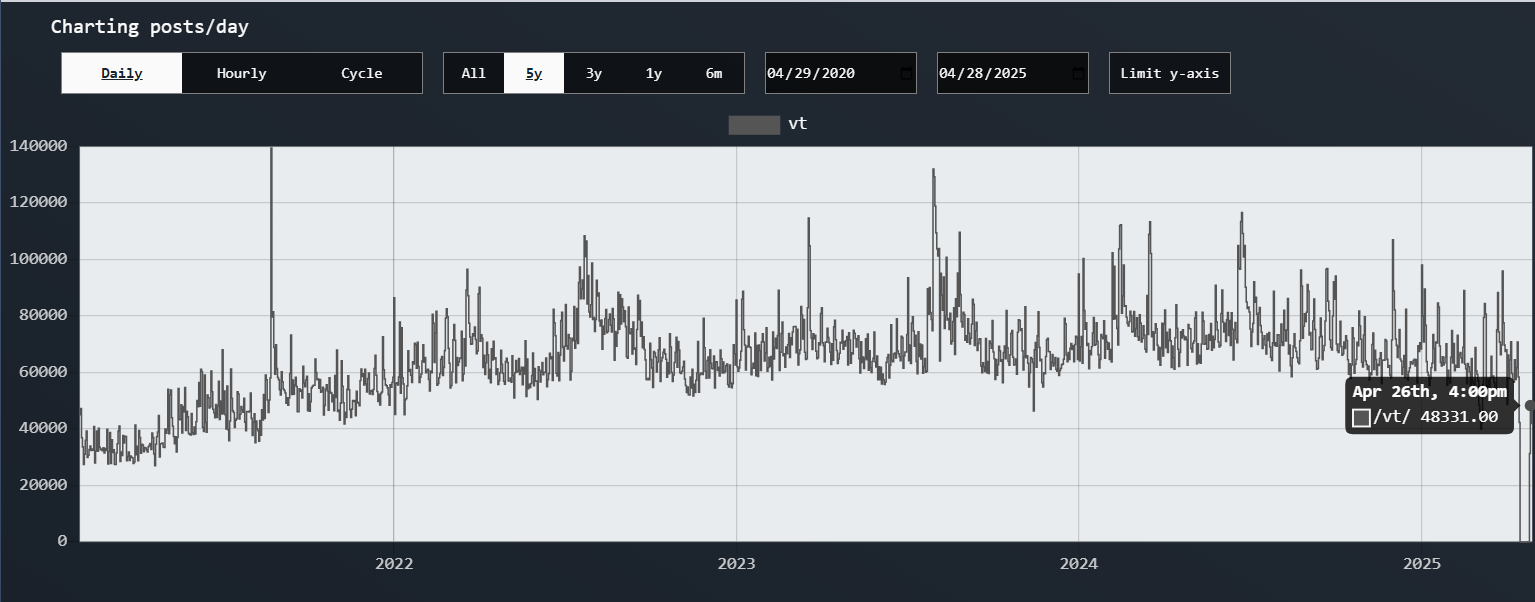Set range to 1y
This screenshot has height=602, width=1535.
coord(654,73)
